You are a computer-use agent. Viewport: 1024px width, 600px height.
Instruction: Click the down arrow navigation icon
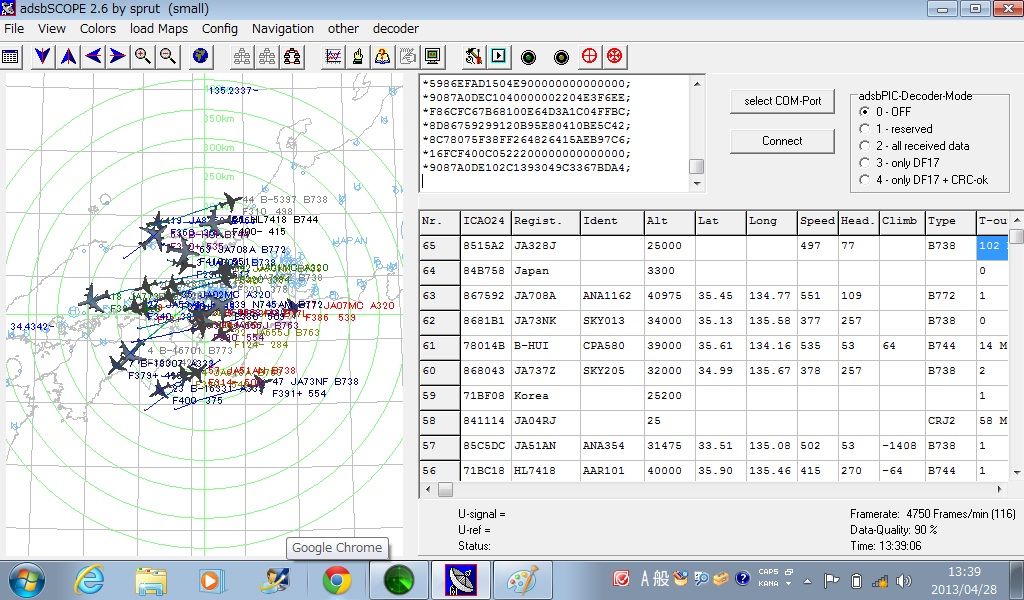42,56
